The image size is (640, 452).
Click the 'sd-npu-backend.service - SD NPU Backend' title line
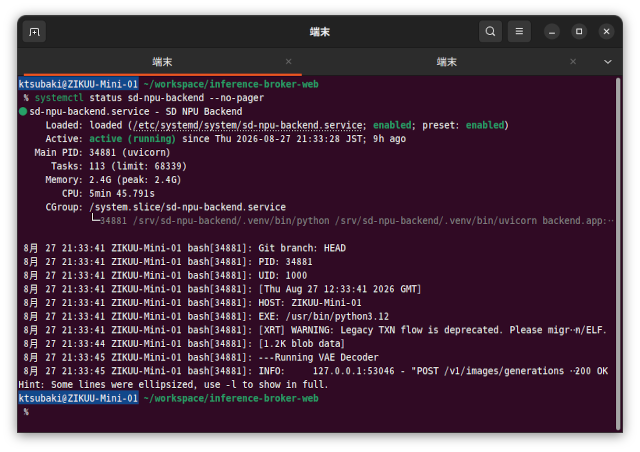136,111
